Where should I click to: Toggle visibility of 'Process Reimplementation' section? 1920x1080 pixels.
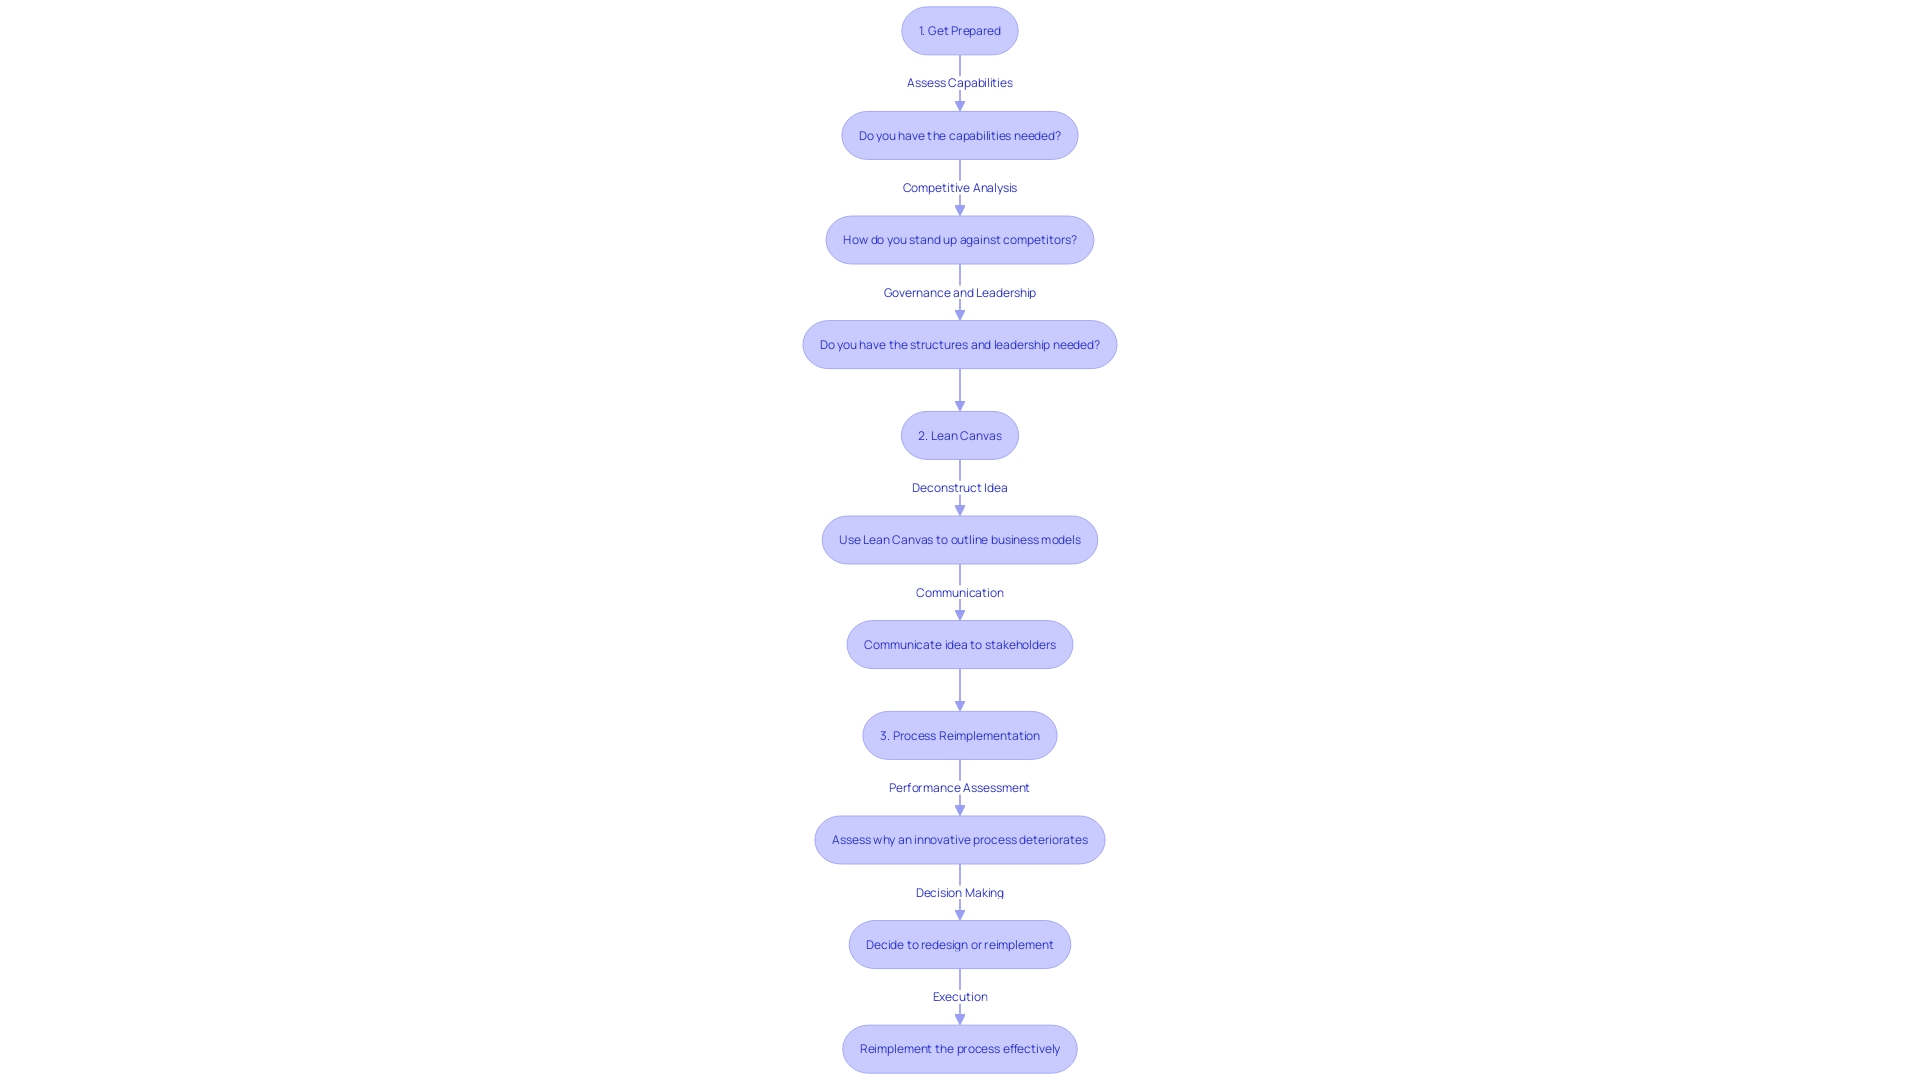[960, 735]
